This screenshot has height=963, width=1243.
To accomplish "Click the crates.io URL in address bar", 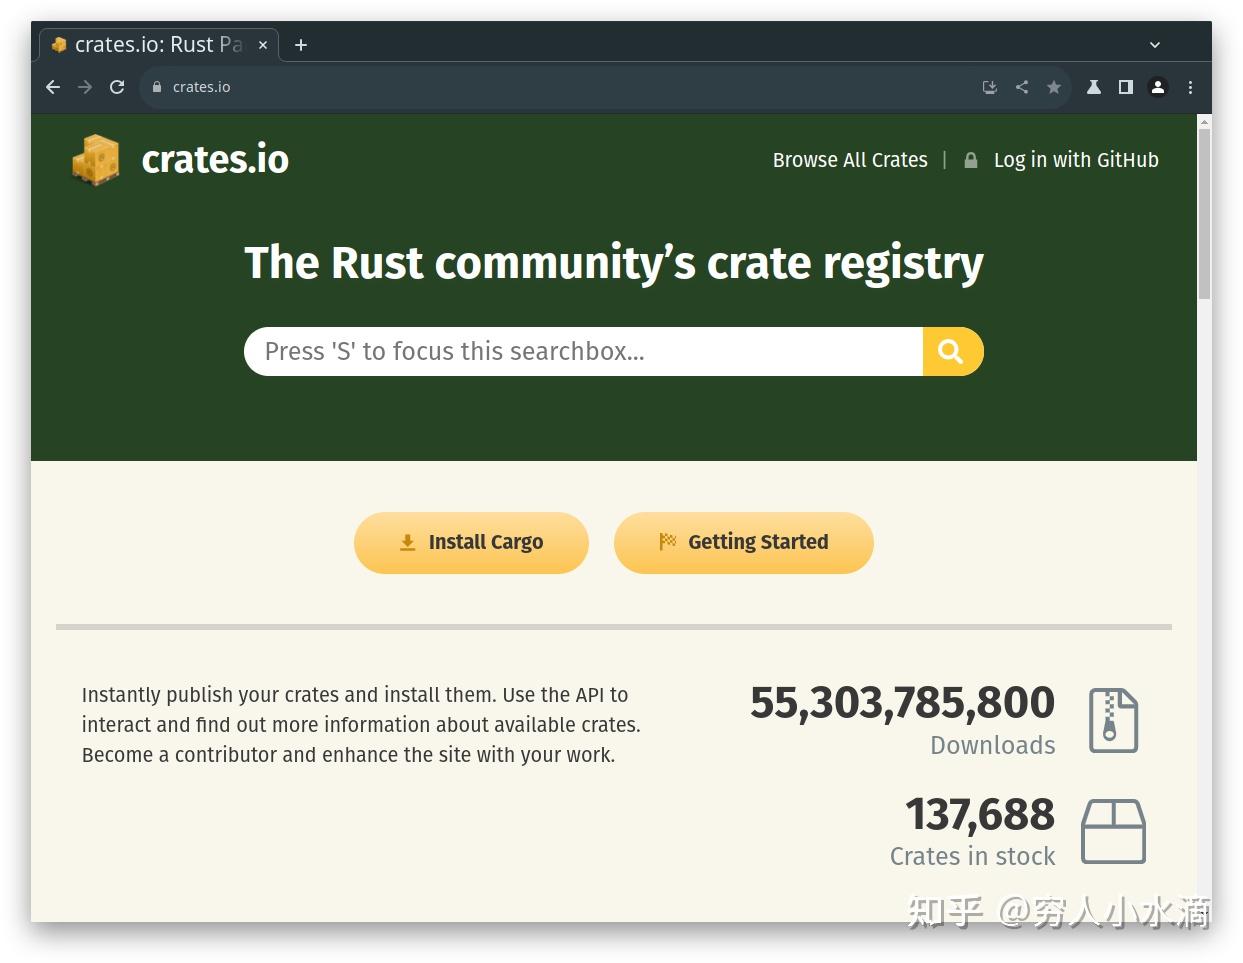I will [201, 87].
